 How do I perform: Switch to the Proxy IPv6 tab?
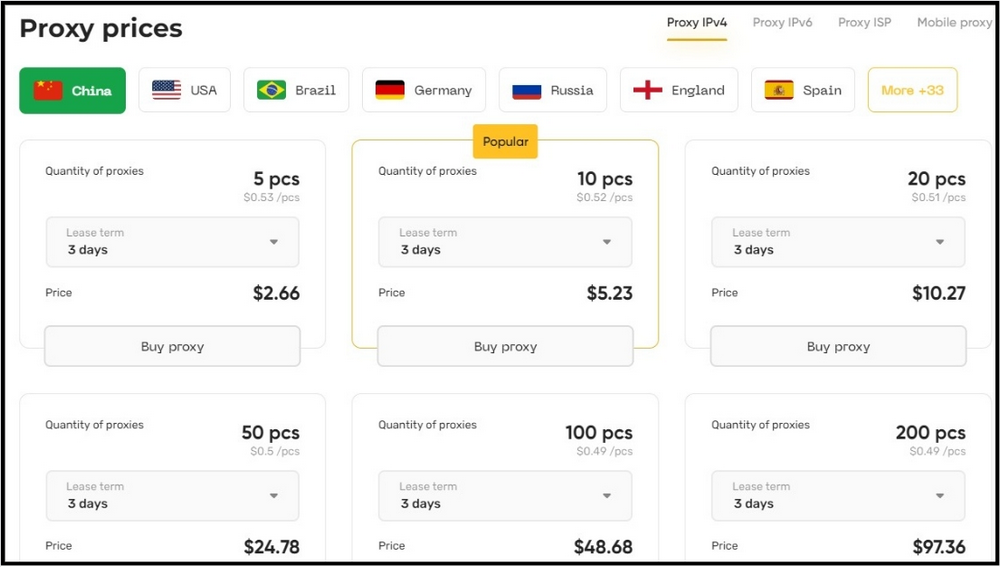click(783, 23)
